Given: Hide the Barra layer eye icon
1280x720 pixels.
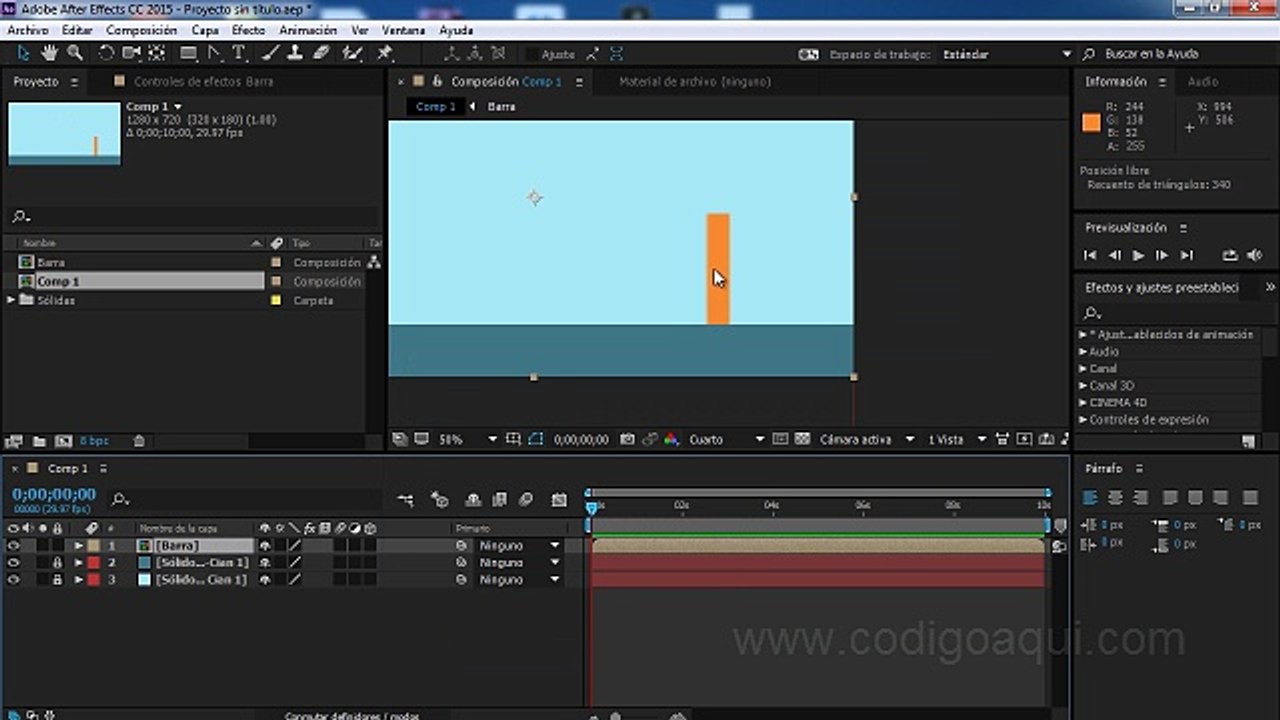Looking at the screenshot, I should point(13,546).
